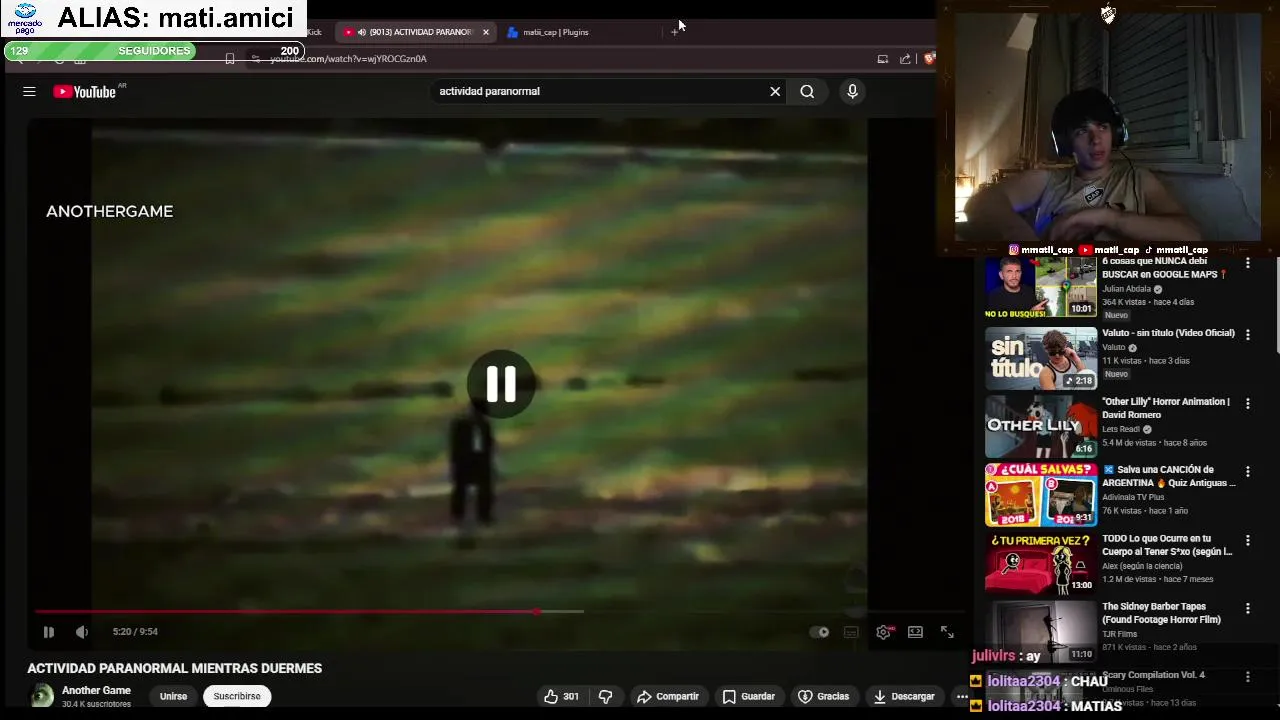The image size is (1280, 720).
Task: Open The Sidney Barber Tapes thumbnail
Action: 1040,631
